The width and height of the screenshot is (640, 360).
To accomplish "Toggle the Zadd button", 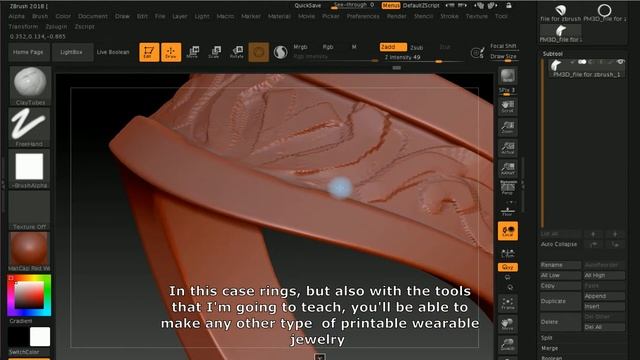I will [393, 47].
